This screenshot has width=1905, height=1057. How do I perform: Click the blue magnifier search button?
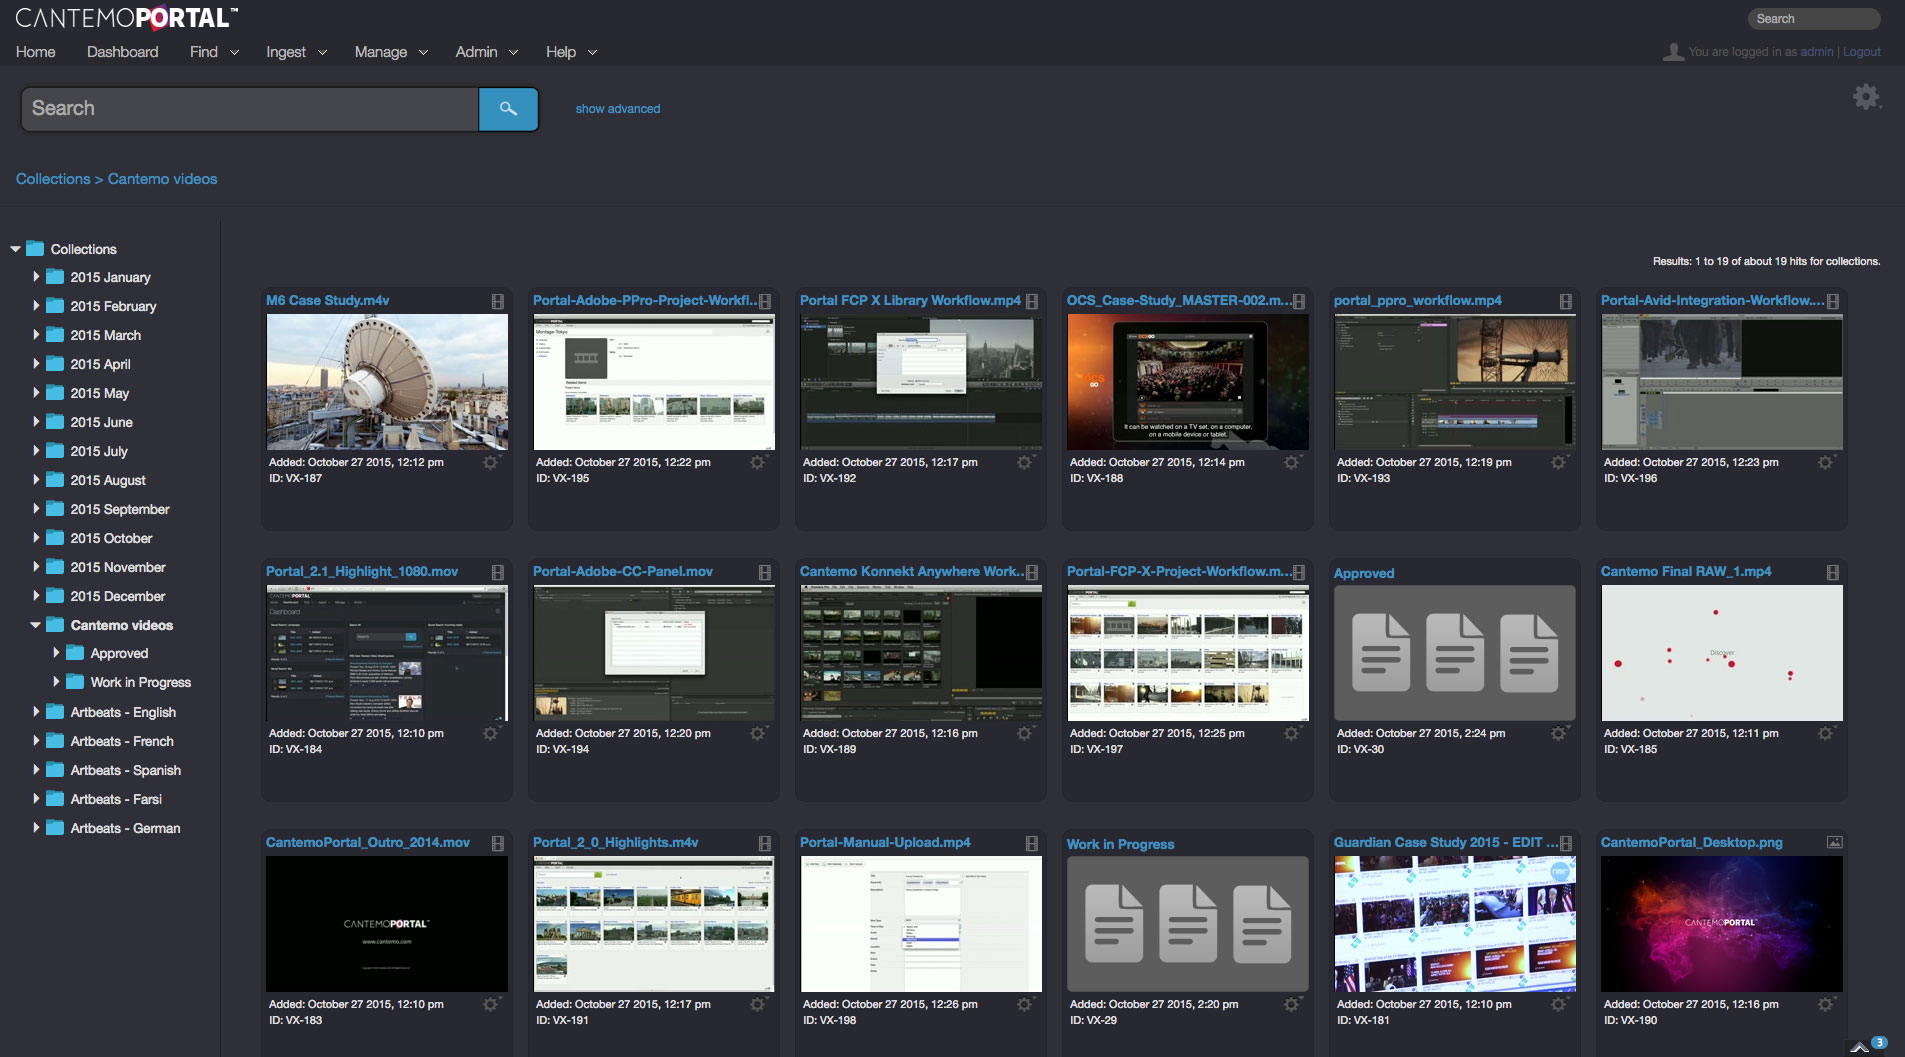(x=508, y=109)
